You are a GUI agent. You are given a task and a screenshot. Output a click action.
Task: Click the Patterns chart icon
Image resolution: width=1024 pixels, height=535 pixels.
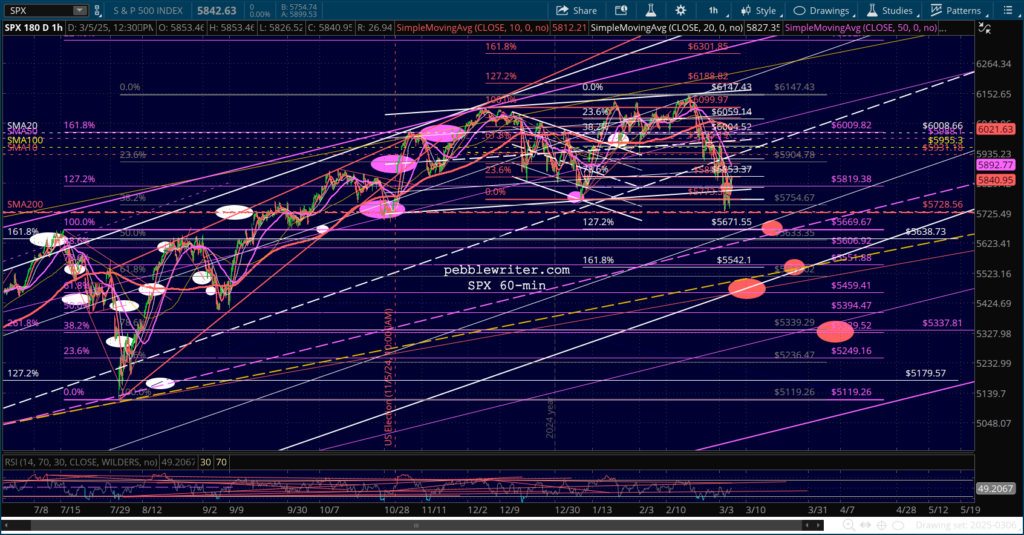936,10
